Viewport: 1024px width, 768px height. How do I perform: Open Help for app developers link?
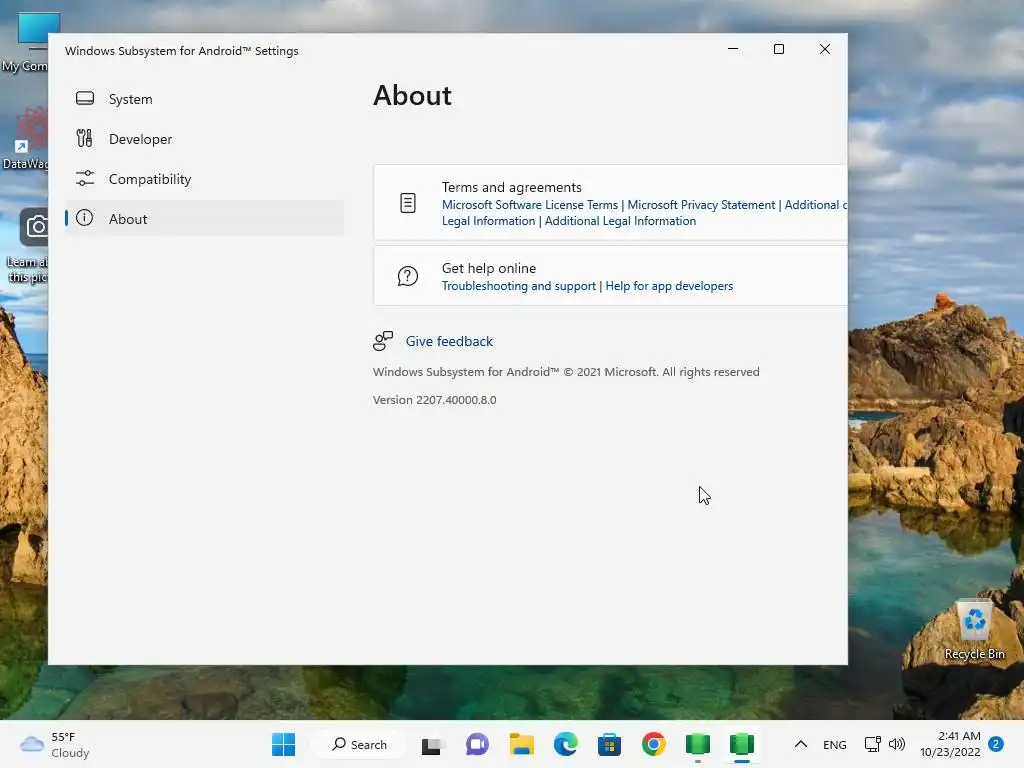point(669,286)
